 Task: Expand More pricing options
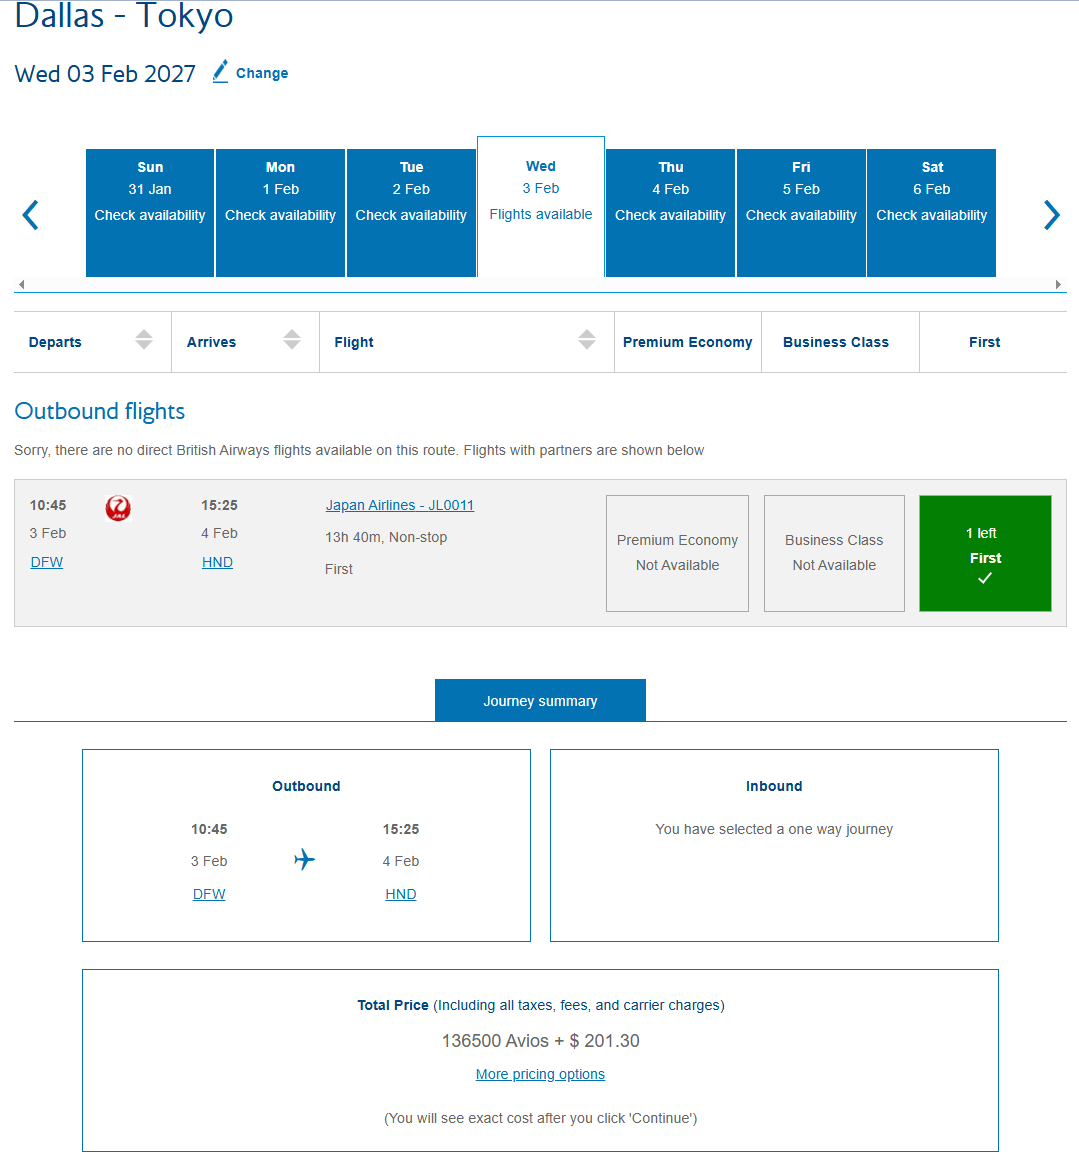point(540,1074)
